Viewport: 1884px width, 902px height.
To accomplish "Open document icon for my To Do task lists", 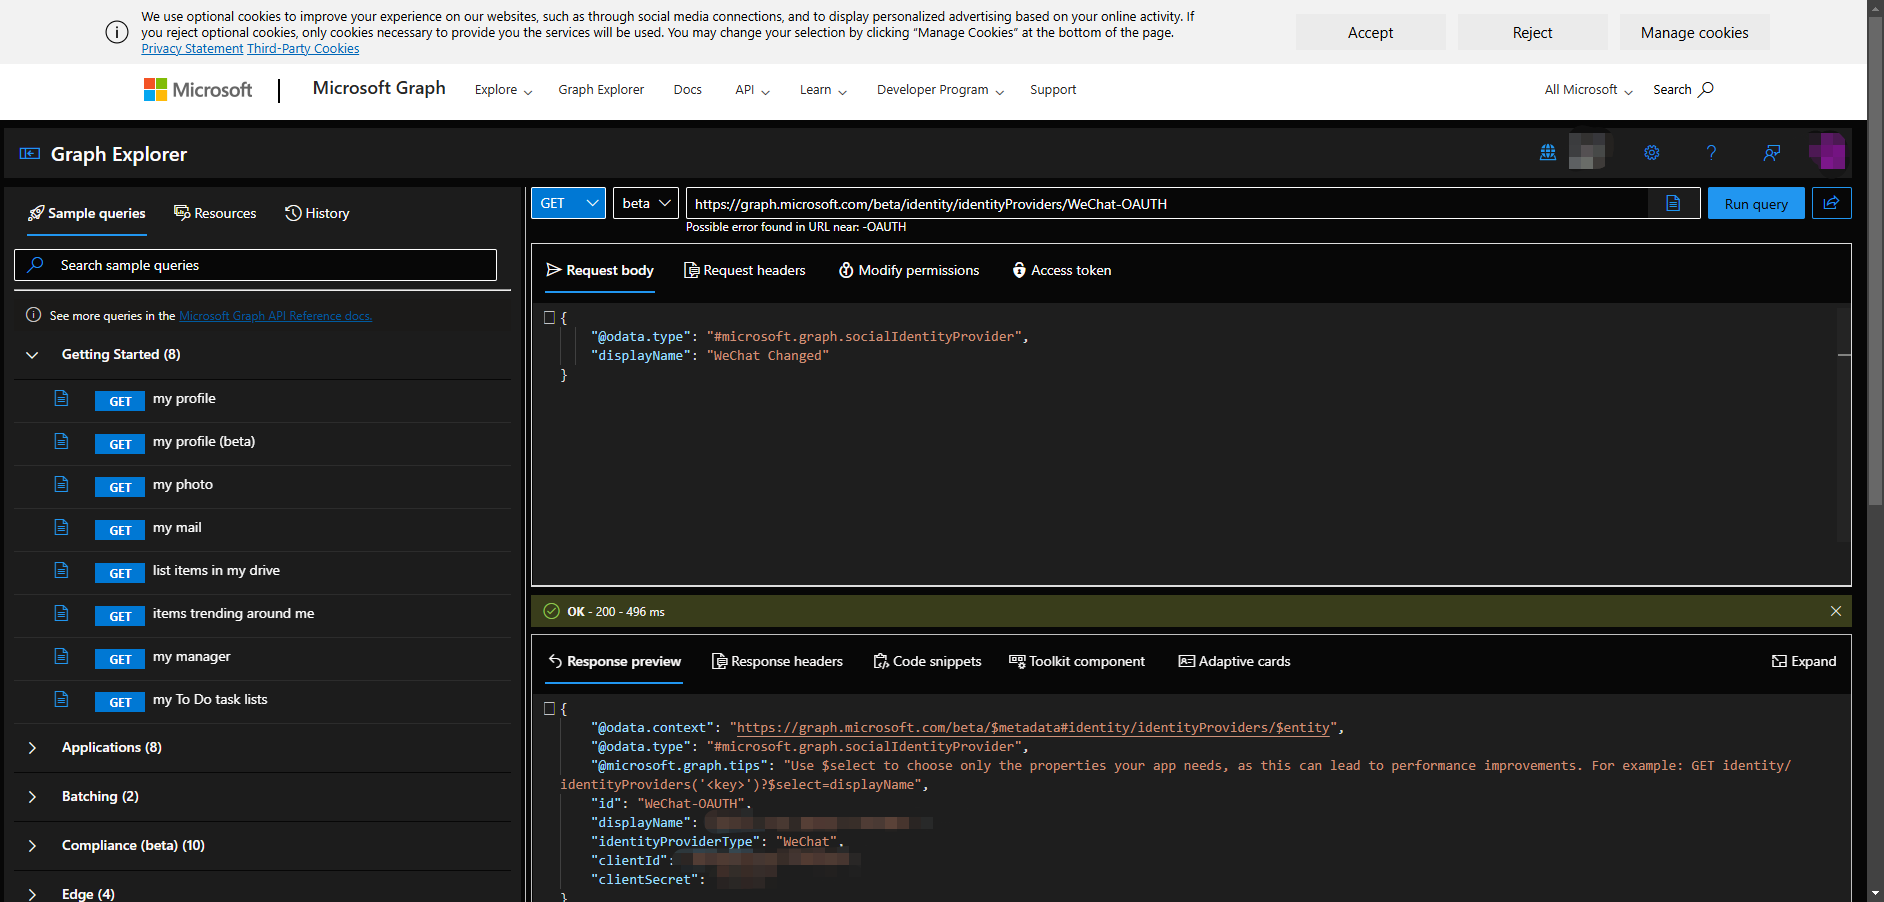I will coord(61,699).
